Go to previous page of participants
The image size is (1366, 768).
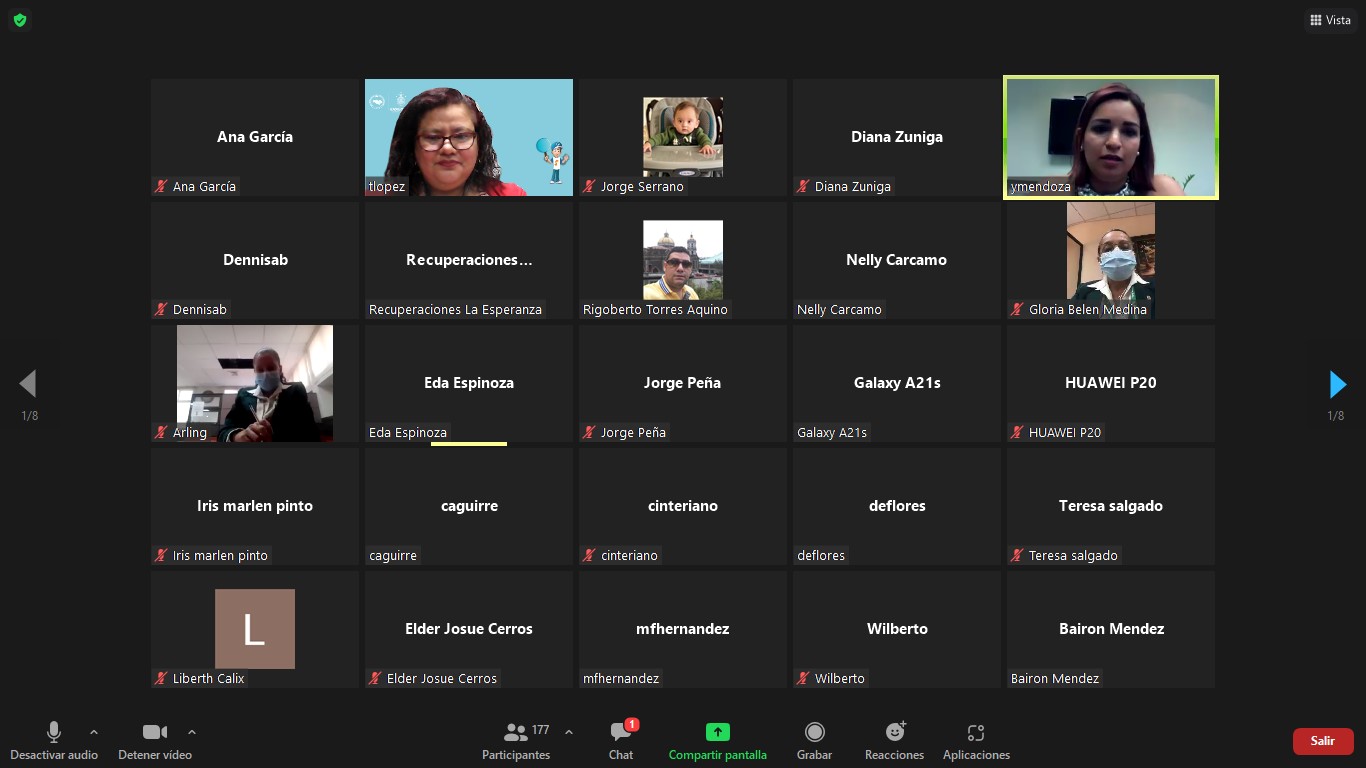click(x=28, y=384)
